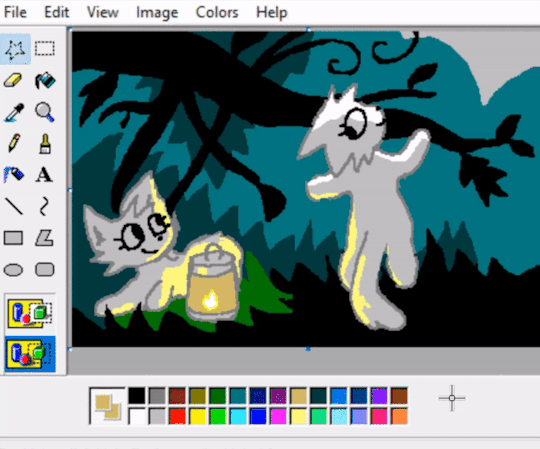Open the Image menu
This screenshot has height=449, width=540.
(157, 13)
